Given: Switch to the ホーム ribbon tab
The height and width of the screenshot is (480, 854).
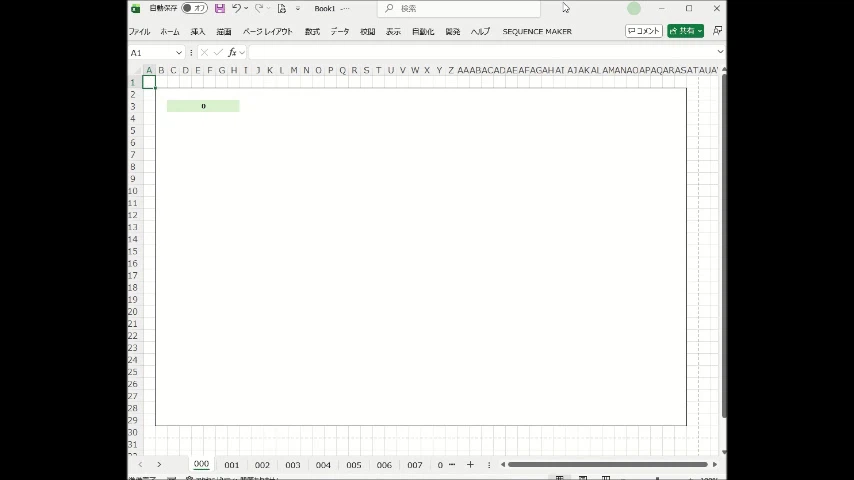Looking at the screenshot, I should click(170, 32).
